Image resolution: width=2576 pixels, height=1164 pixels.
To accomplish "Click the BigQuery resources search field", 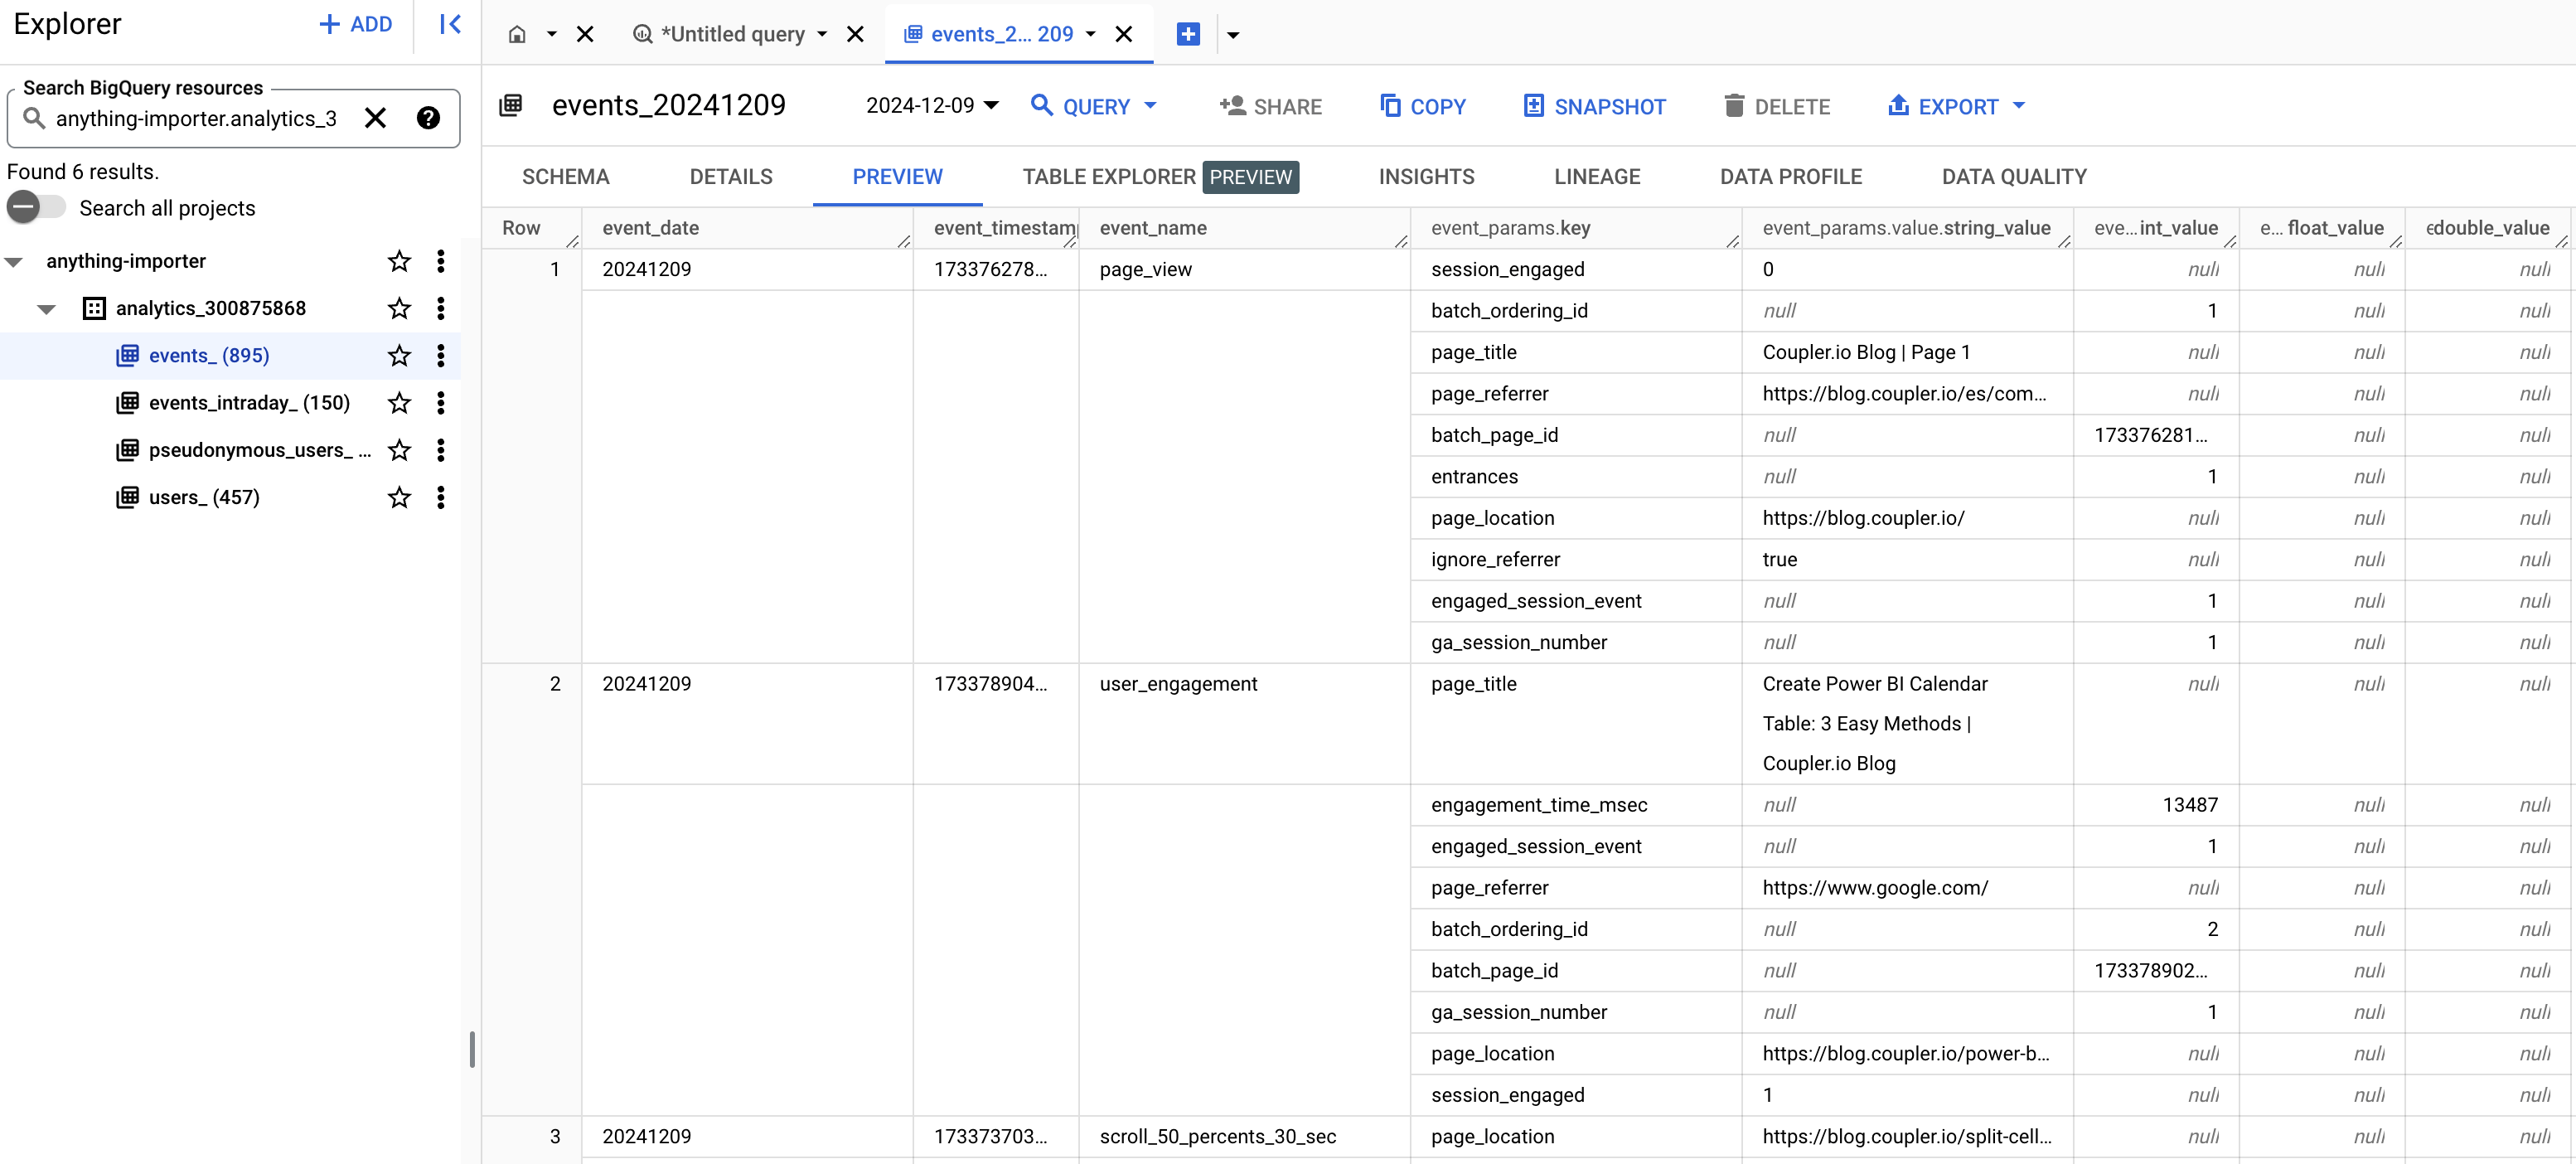I will click(x=195, y=119).
